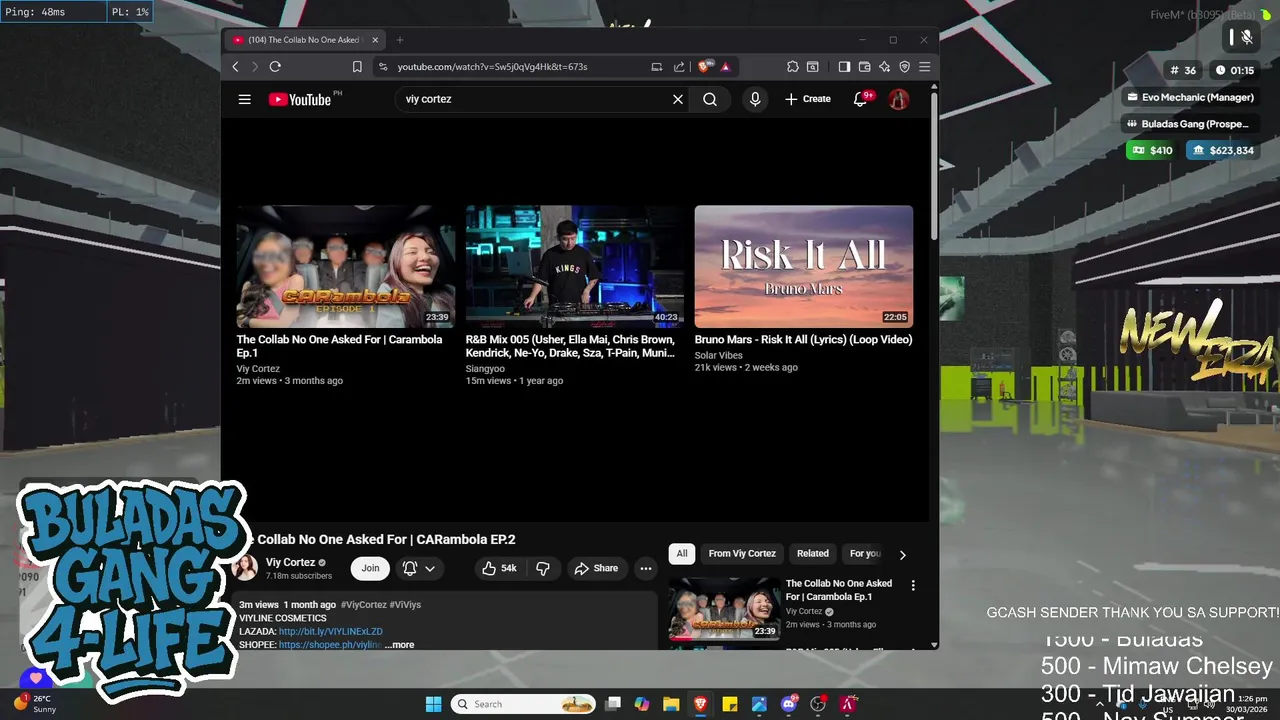
Task: Open File Explorer from the taskbar
Action: click(671, 704)
